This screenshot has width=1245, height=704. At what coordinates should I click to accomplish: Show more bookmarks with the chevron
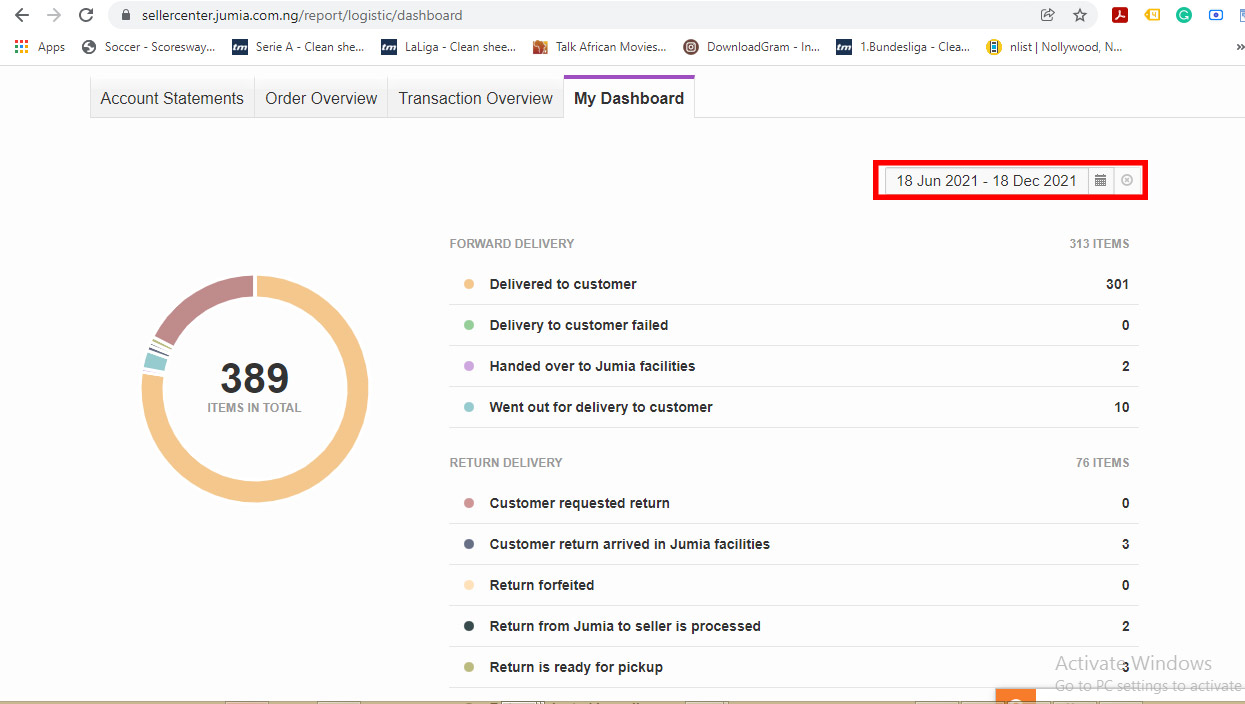[1240, 47]
